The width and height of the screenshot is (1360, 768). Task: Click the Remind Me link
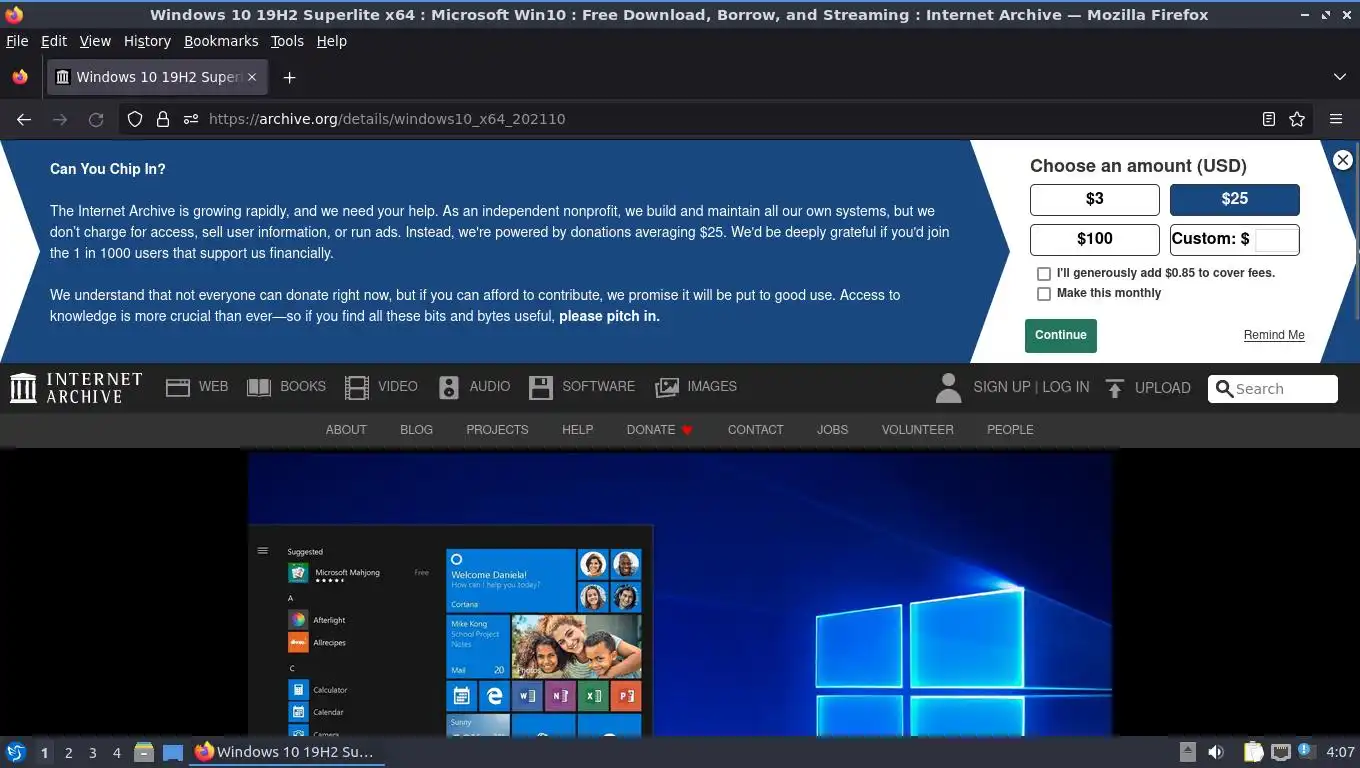click(x=1274, y=335)
